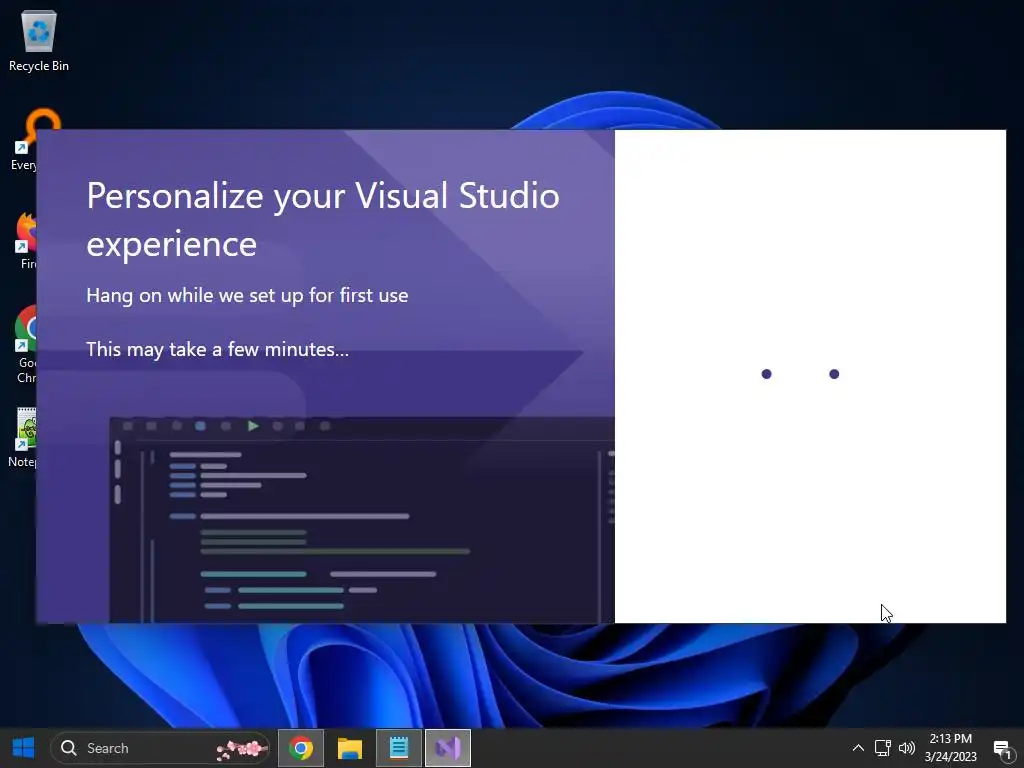The height and width of the screenshot is (768, 1024).
Task: Open File Explorer from the taskbar
Action: [350, 748]
